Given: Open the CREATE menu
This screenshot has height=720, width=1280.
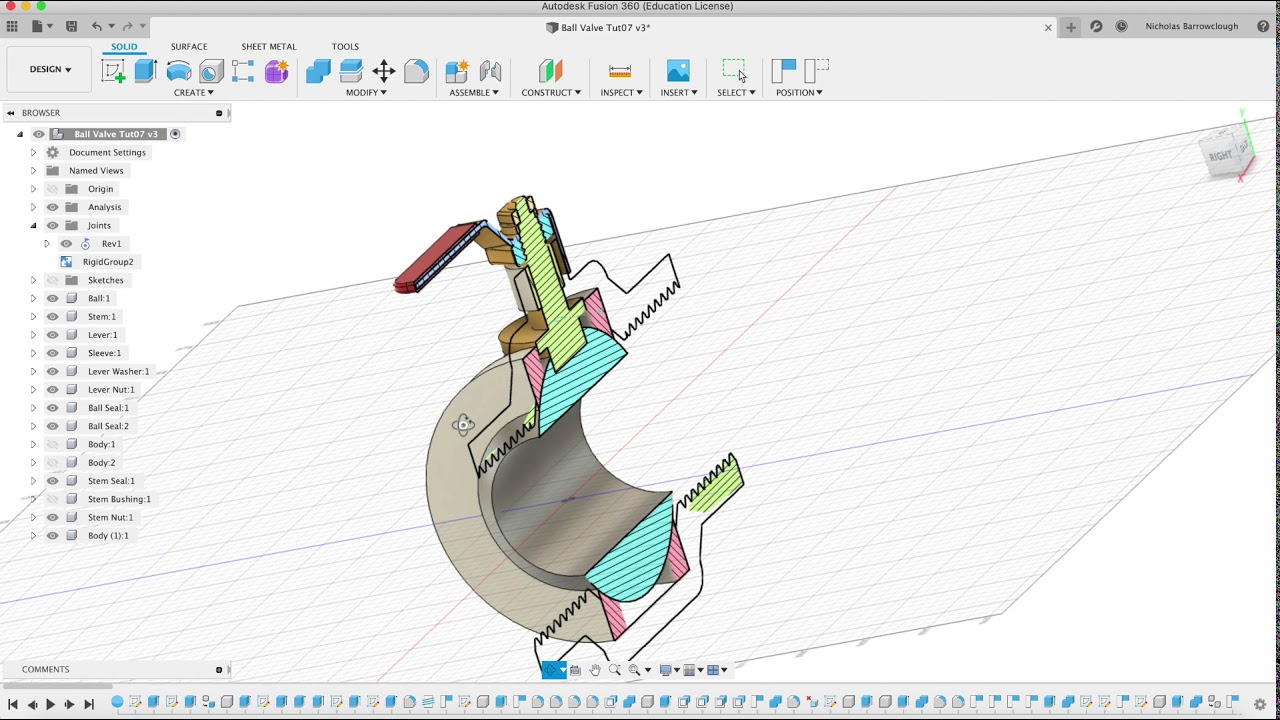Looking at the screenshot, I should click(194, 93).
